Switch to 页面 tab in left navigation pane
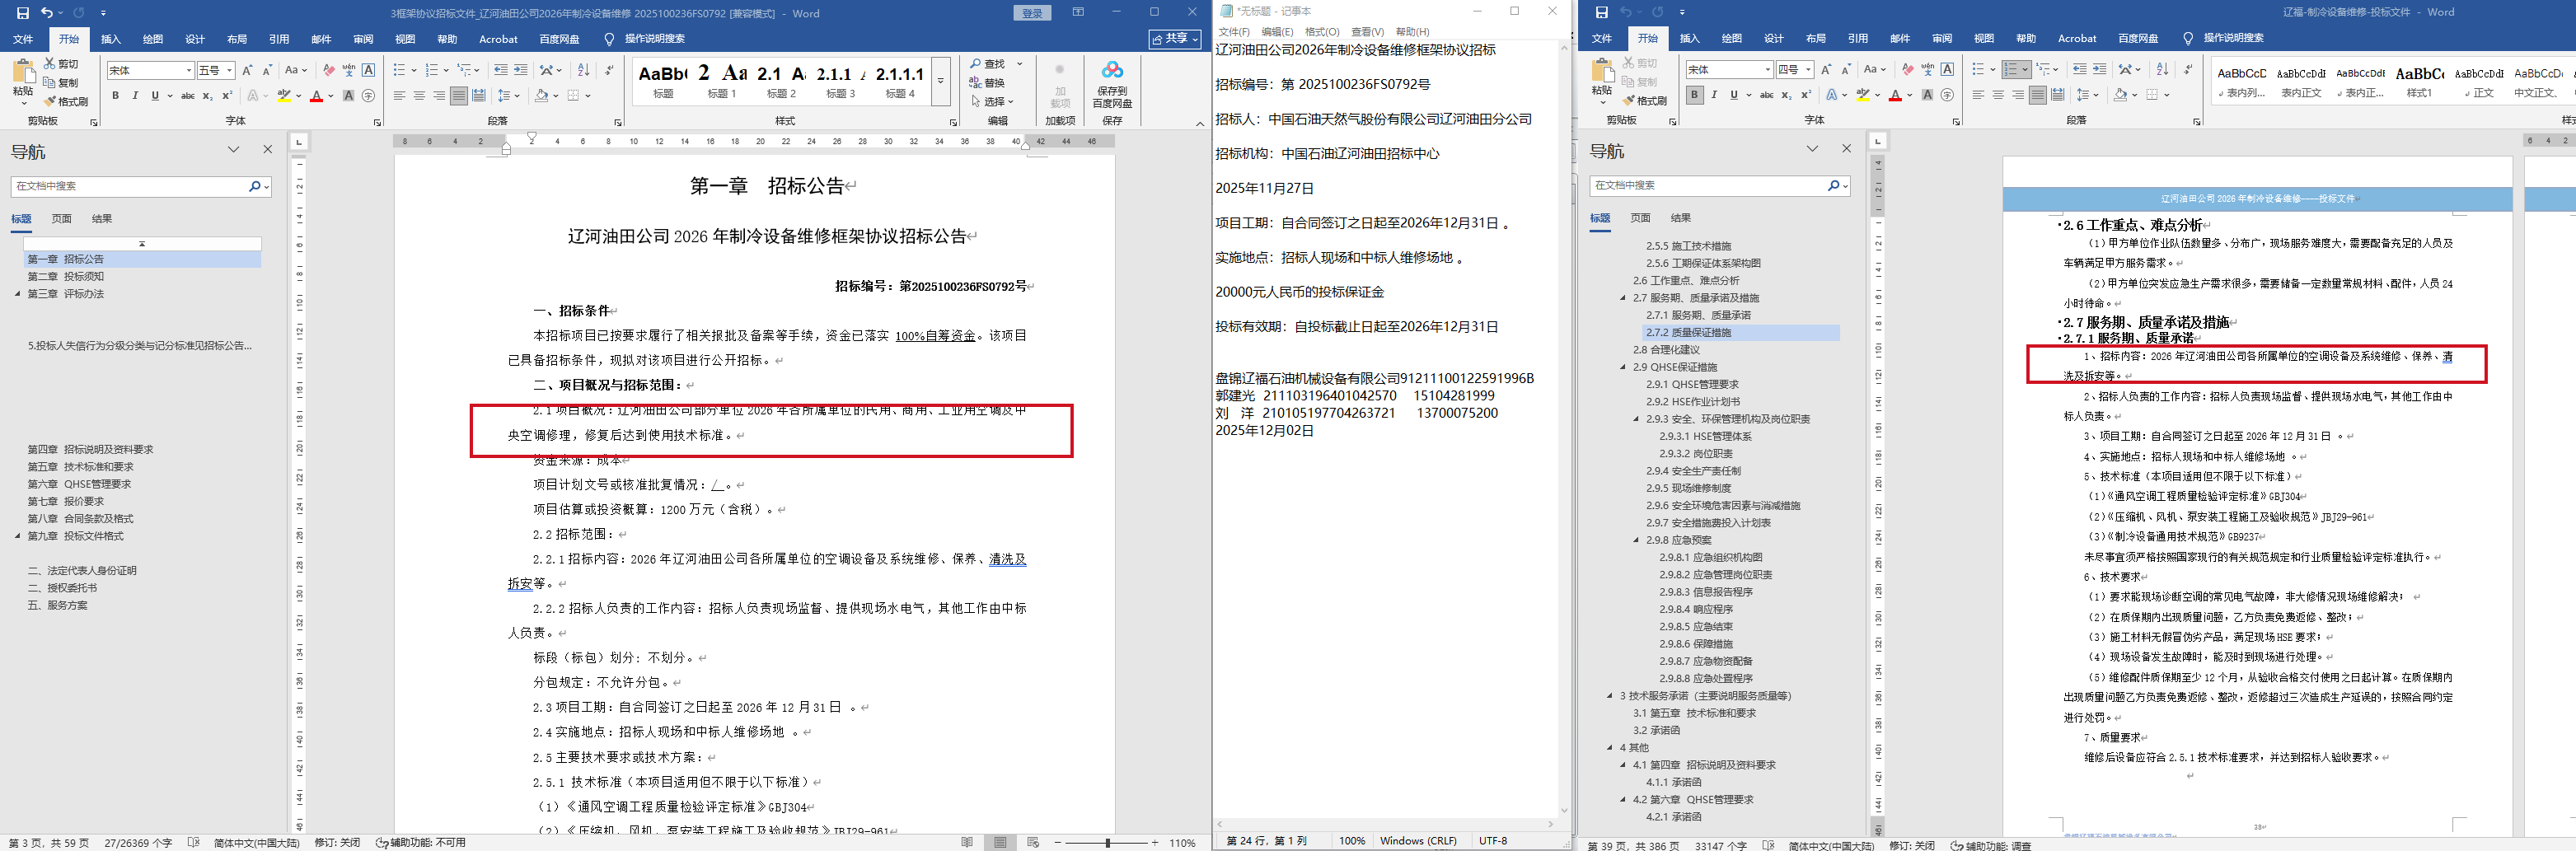The image size is (2576, 851). pos(62,218)
